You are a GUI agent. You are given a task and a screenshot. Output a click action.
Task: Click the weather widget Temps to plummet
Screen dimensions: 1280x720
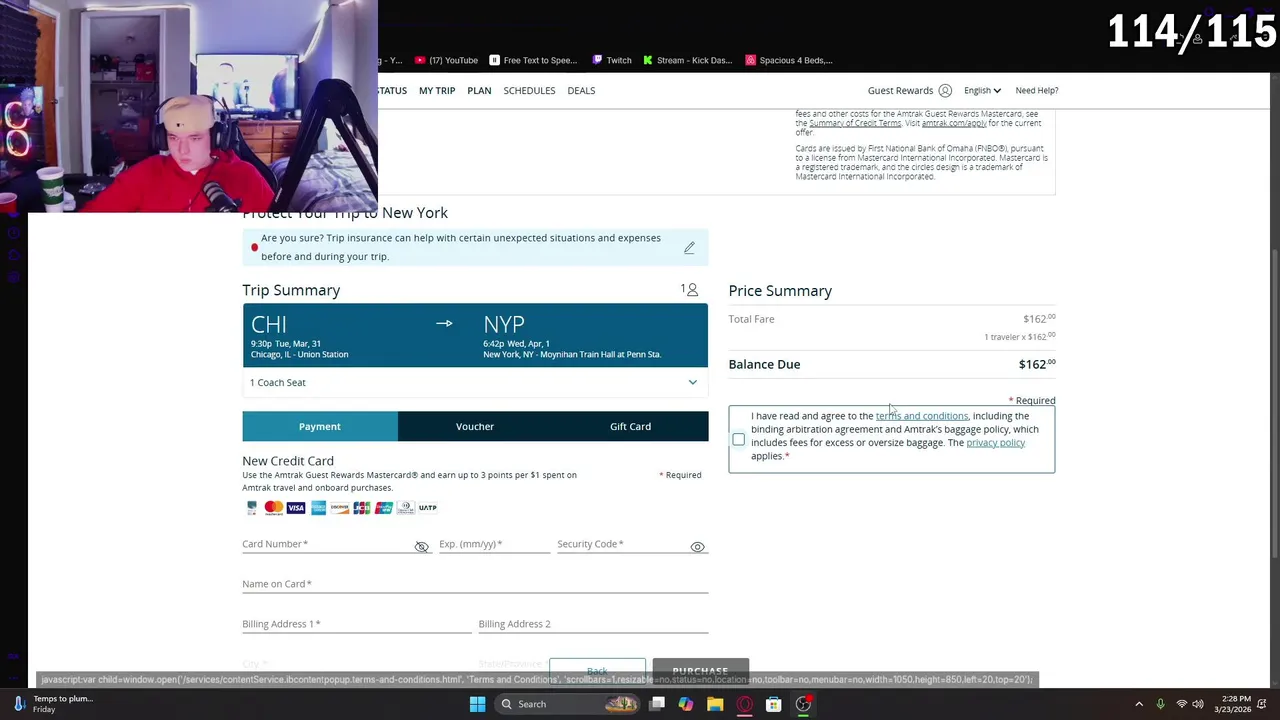[x=55, y=704]
